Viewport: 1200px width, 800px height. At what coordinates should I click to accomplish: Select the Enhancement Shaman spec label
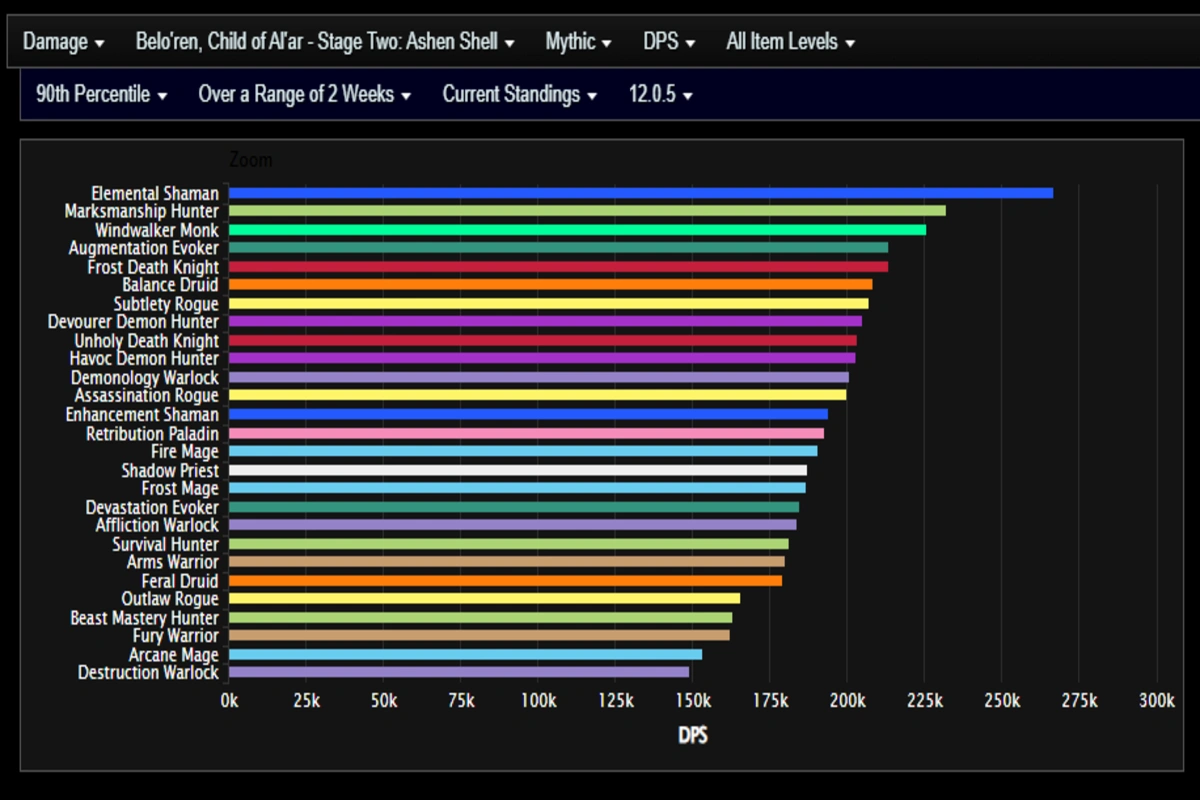pyautogui.click(x=142, y=414)
